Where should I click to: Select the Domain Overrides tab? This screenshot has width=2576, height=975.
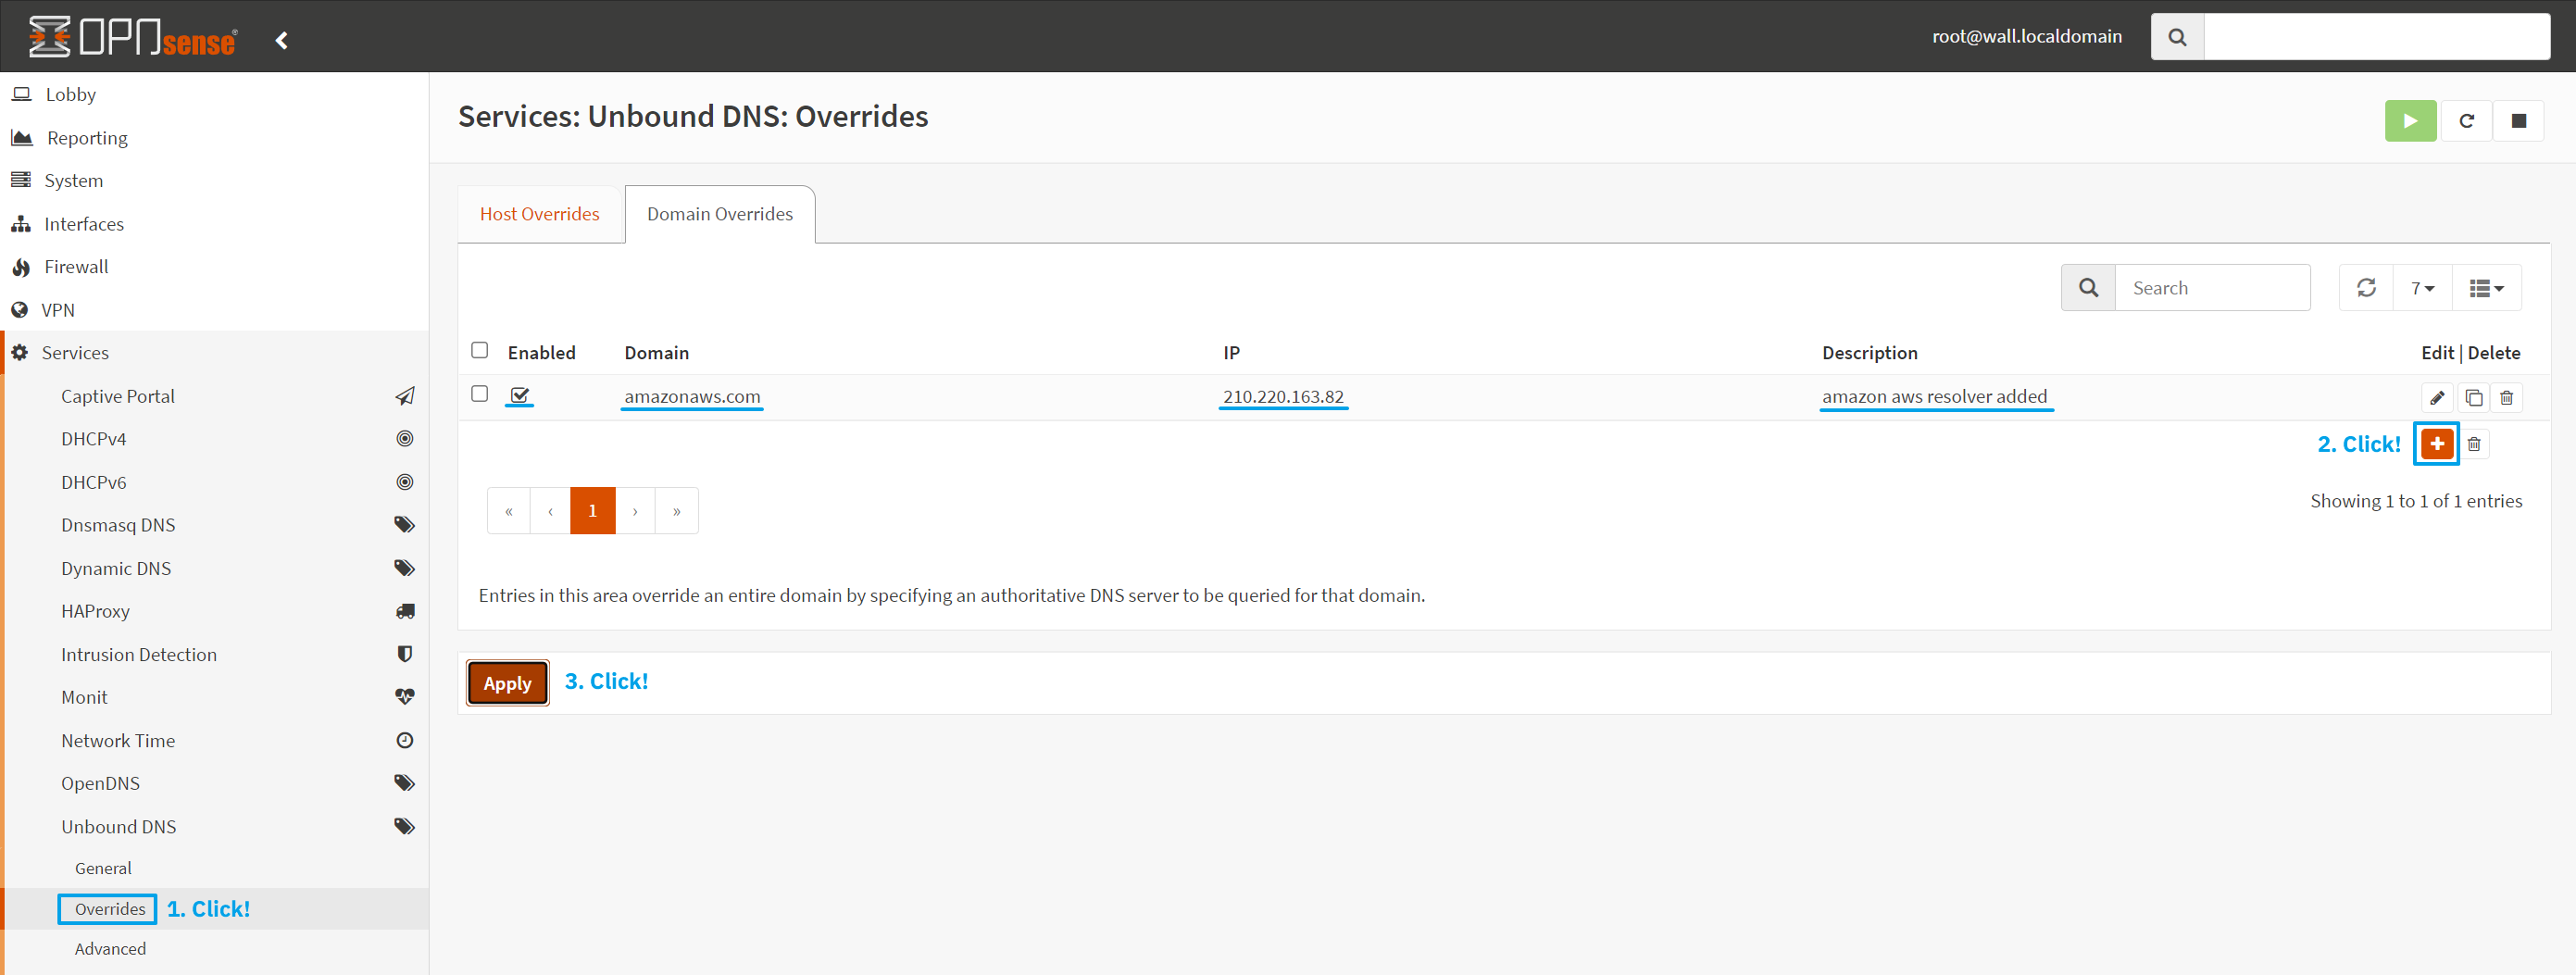[x=720, y=214]
